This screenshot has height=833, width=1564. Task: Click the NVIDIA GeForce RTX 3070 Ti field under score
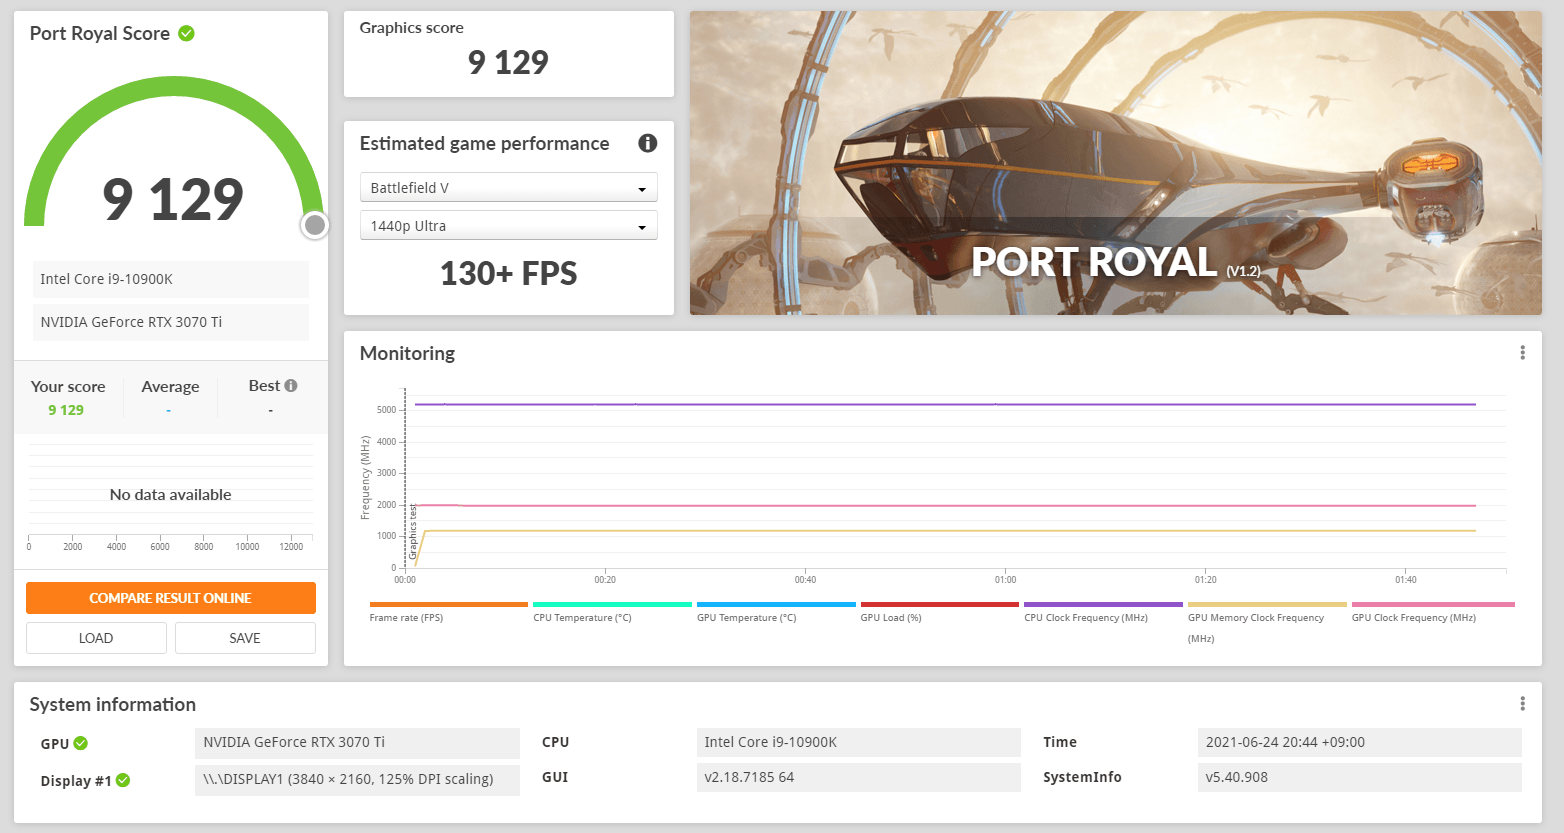pyautogui.click(x=171, y=322)
